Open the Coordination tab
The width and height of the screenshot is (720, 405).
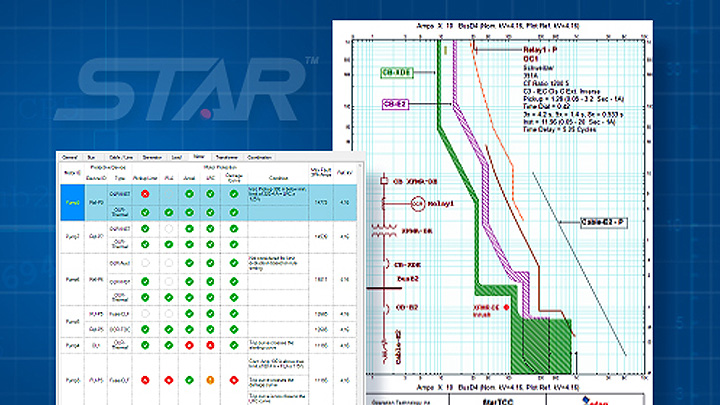click(x=259, y=158)
